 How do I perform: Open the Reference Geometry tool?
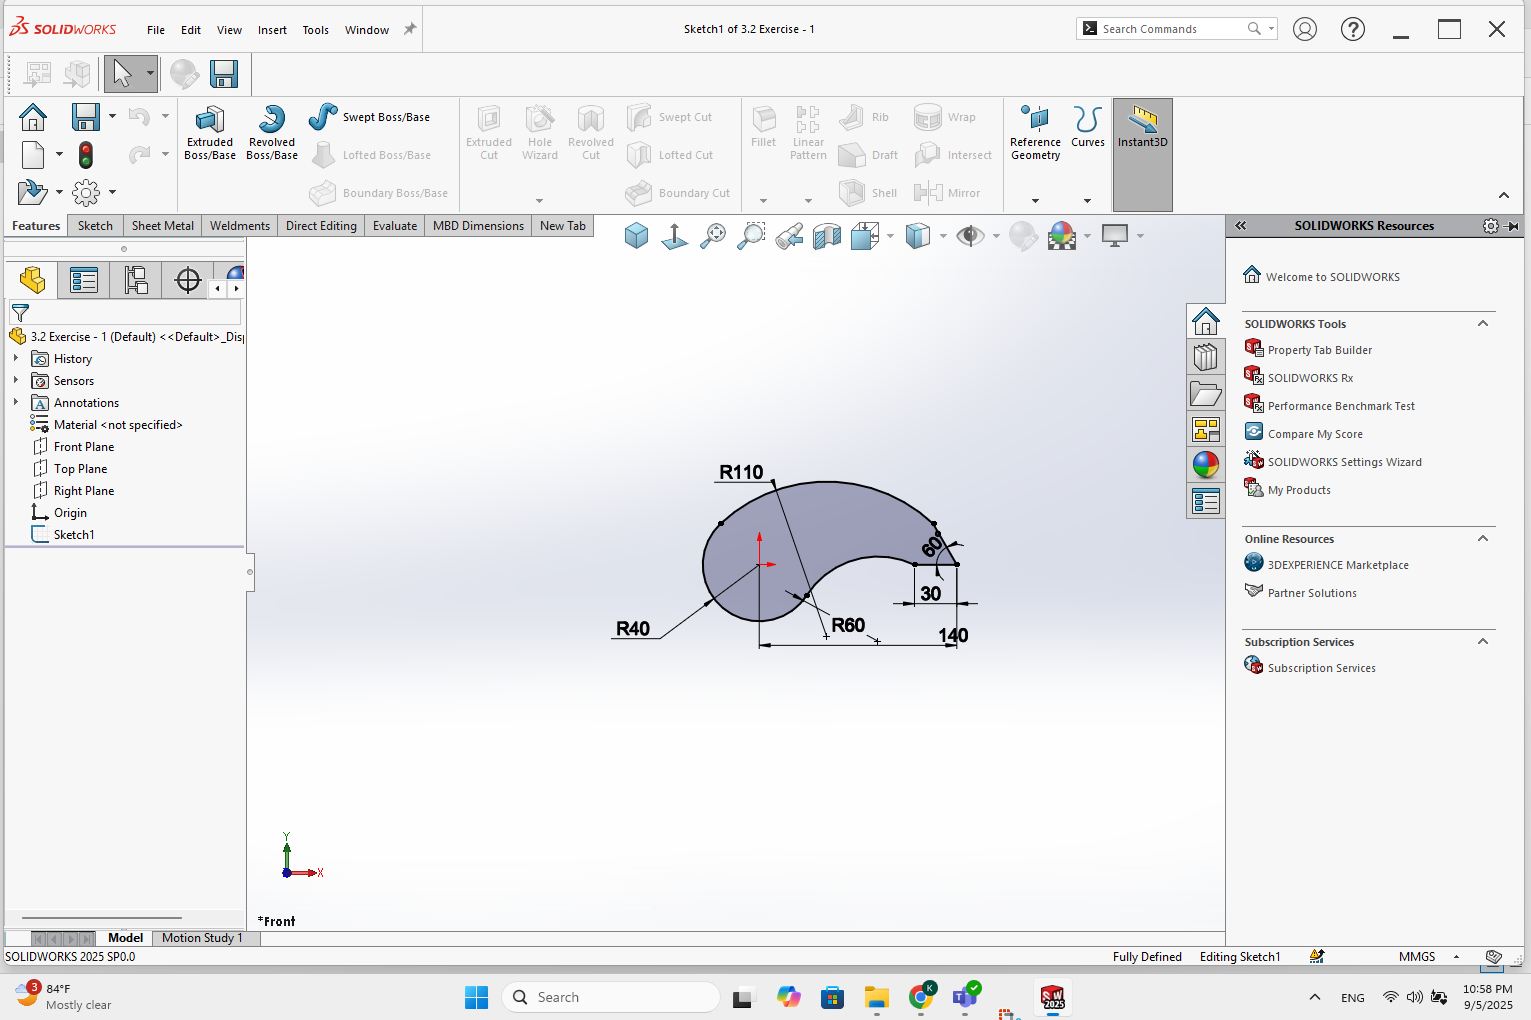point(1035,133)
